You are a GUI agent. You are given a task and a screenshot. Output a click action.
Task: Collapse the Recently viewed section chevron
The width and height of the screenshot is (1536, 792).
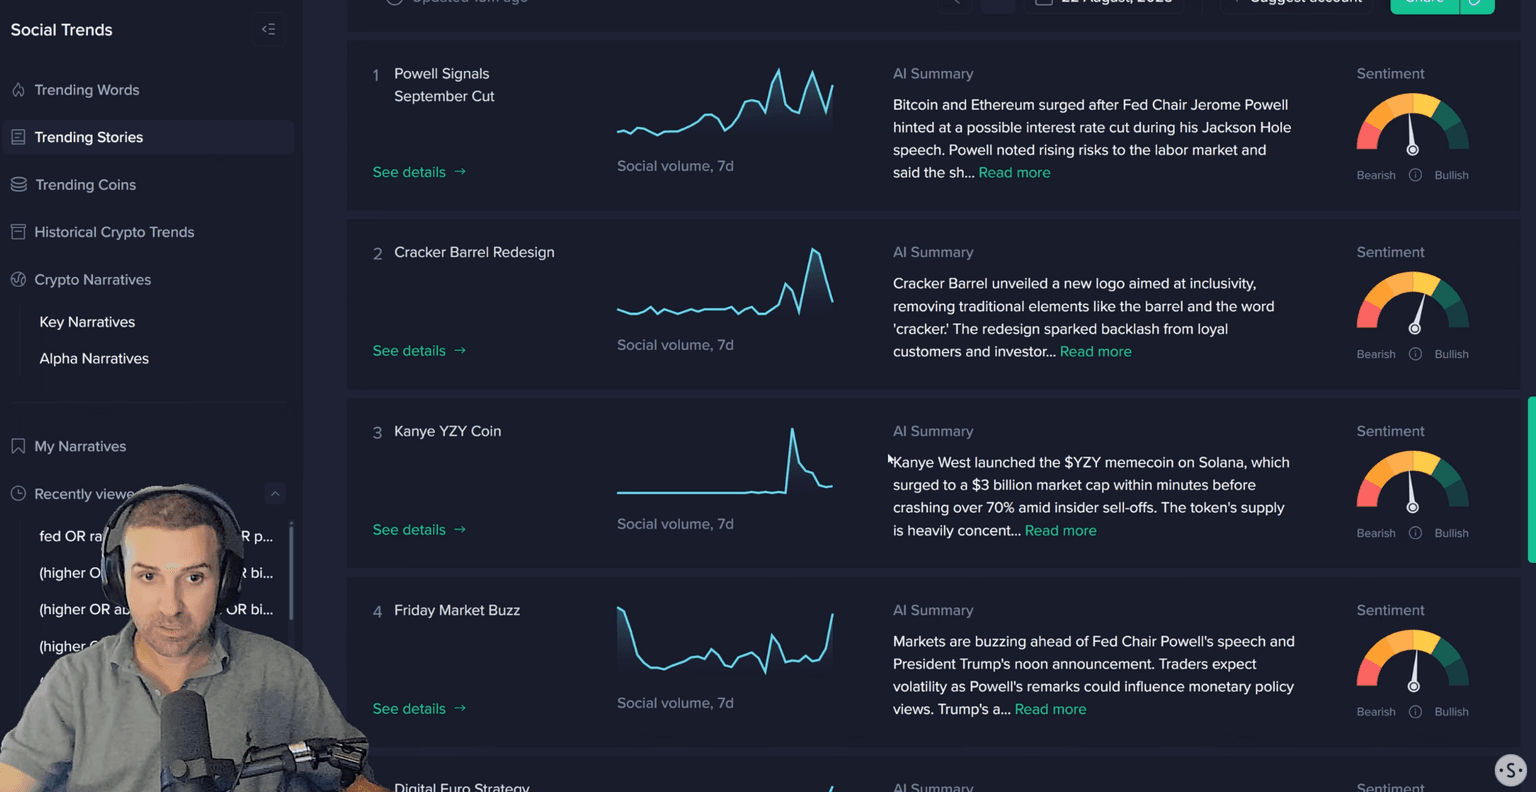(275, 493)
